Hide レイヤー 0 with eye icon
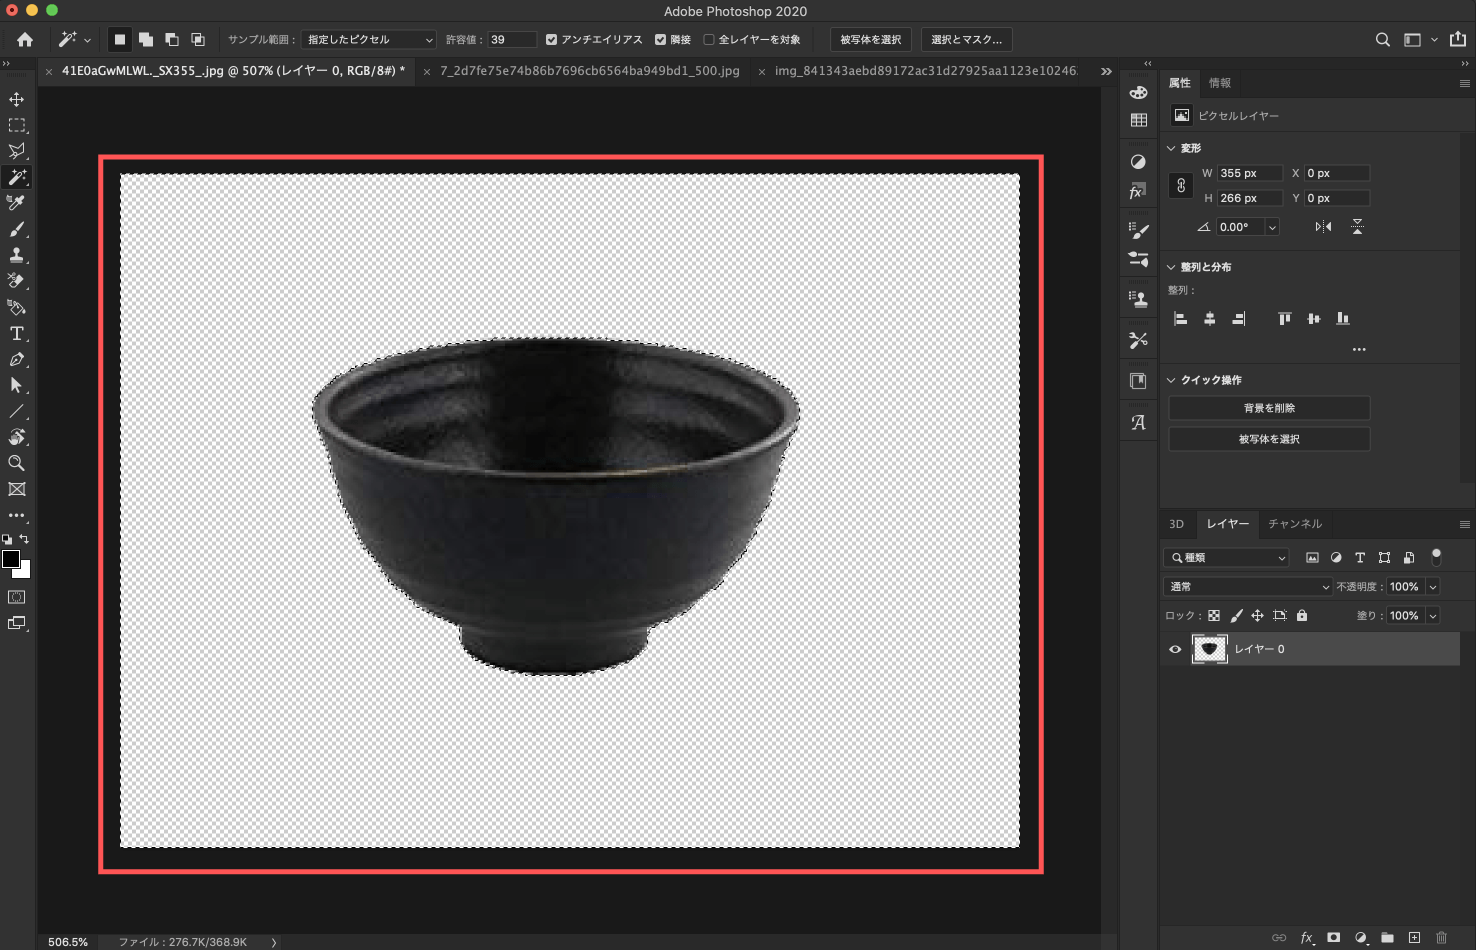 pos(1175,649)
